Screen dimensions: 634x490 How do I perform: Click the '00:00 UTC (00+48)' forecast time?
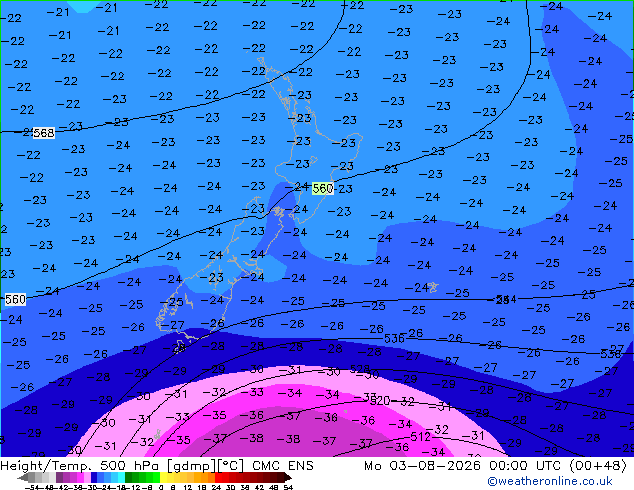click(x=558, y=466)
